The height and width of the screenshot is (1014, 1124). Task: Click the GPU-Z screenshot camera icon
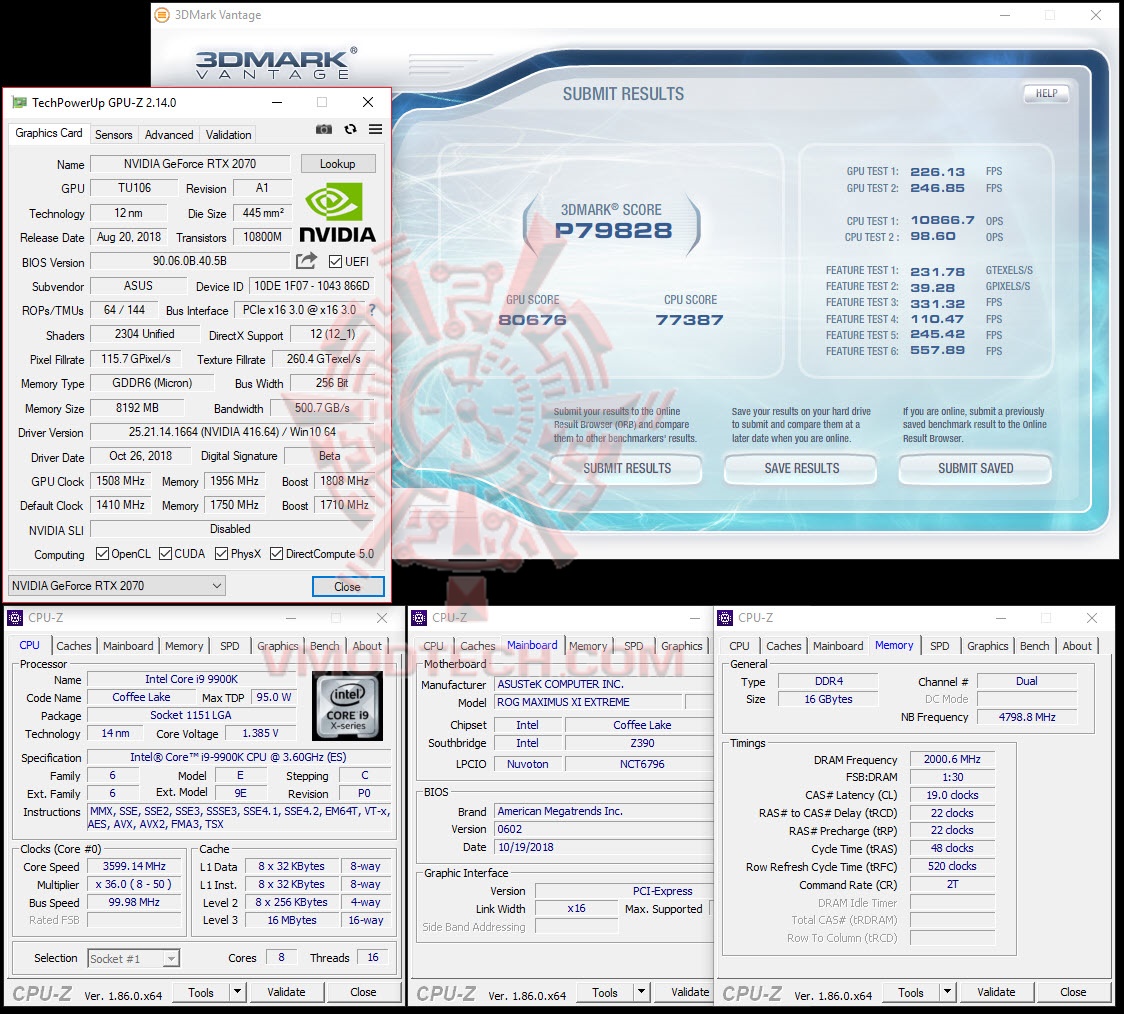[324, 130]
